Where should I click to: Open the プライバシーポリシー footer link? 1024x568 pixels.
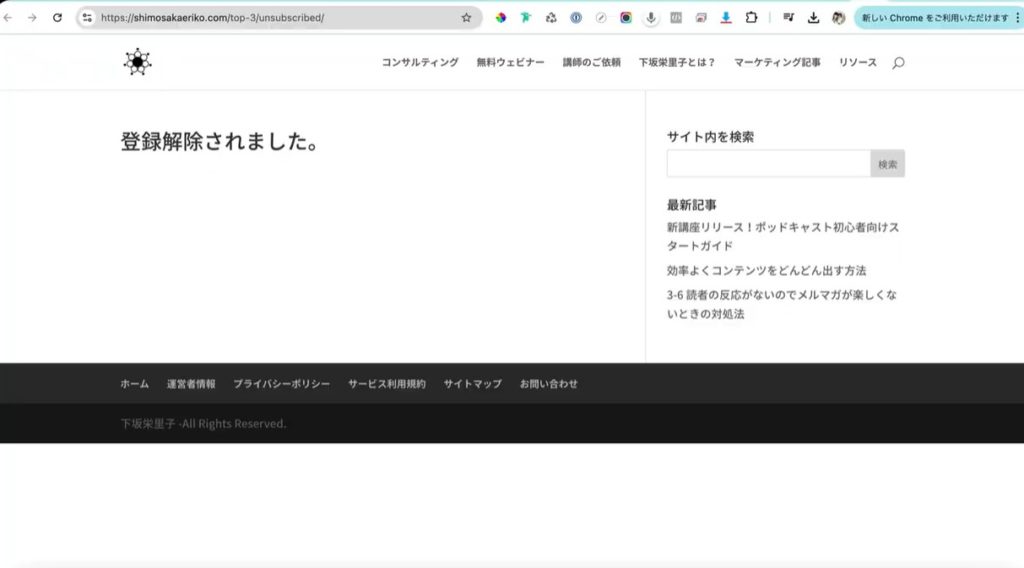click(x=281, y=384)
